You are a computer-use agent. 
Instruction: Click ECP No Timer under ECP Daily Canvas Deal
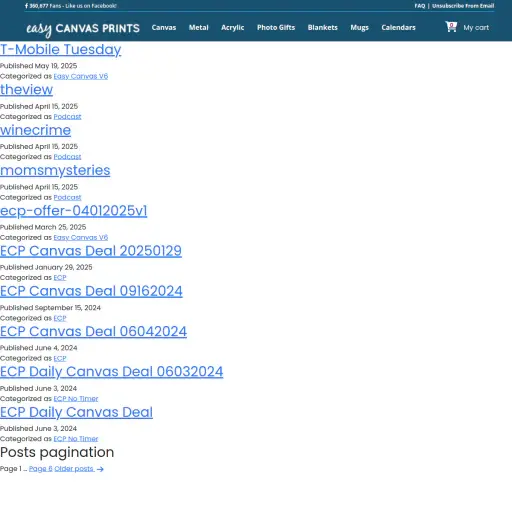(76, 439)
